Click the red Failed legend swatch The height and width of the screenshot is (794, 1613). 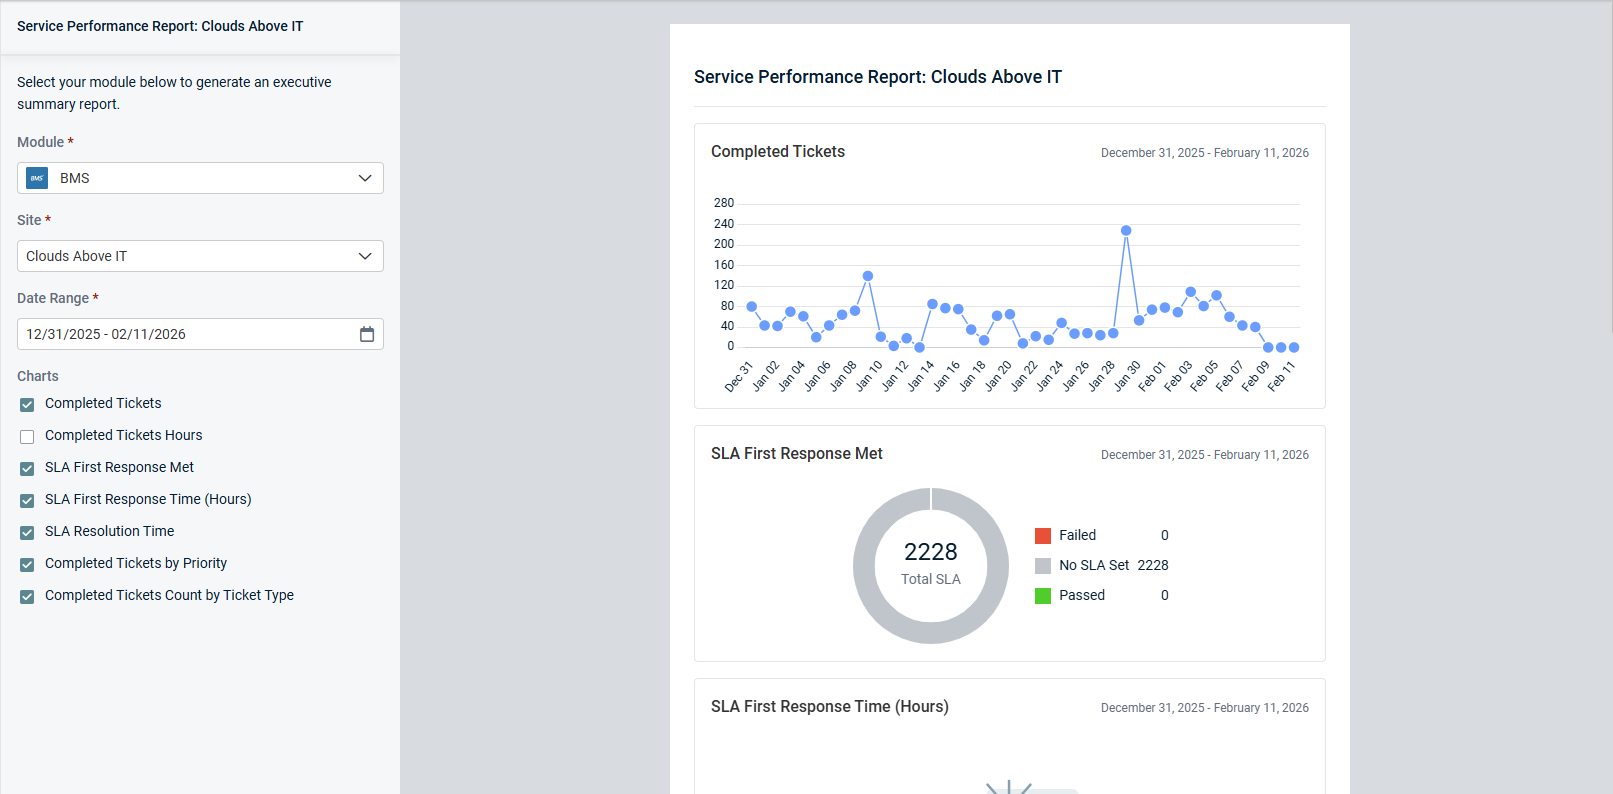pos(1043,536)
